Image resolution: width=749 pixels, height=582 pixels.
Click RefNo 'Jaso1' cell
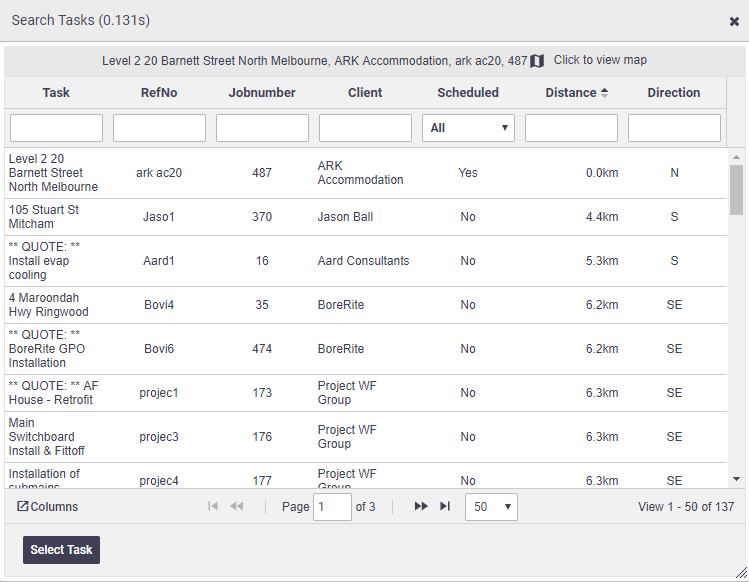click(159, 217)
